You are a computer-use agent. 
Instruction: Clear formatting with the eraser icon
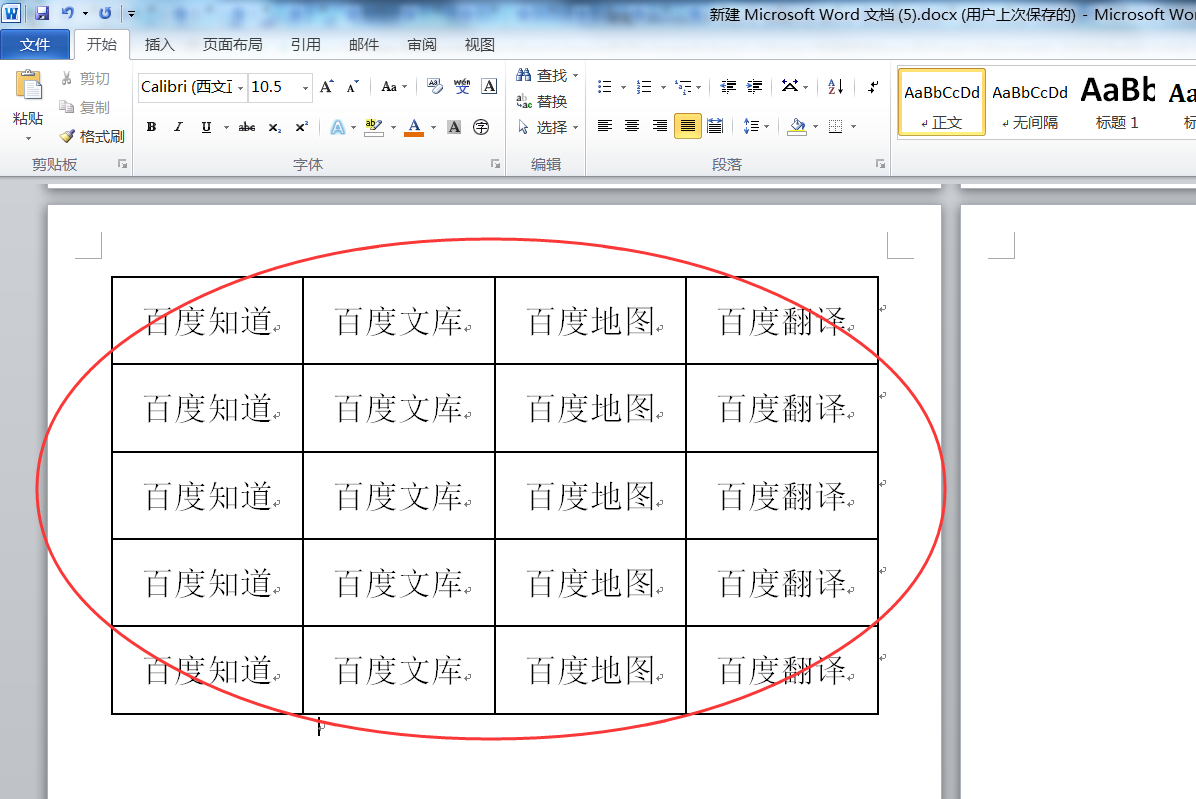coord(435,86)
